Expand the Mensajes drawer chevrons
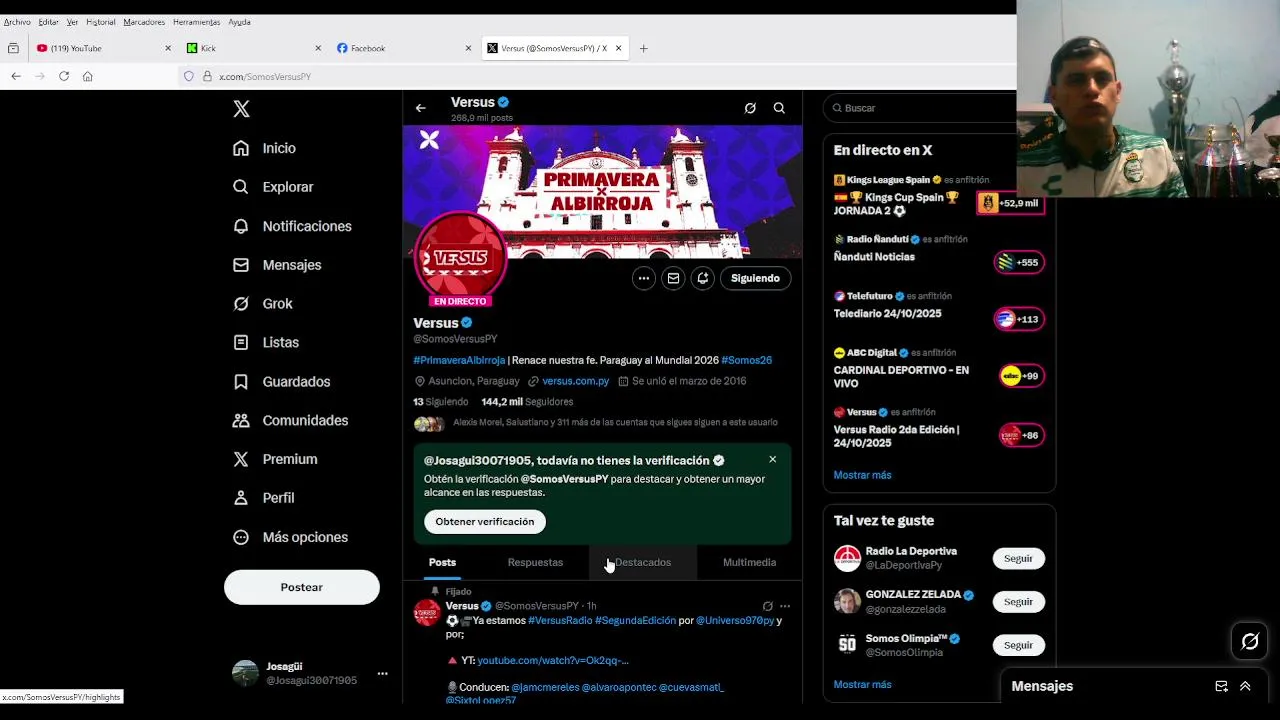The width and height of the screenshot is (1280, 720). click(1245, 686)
